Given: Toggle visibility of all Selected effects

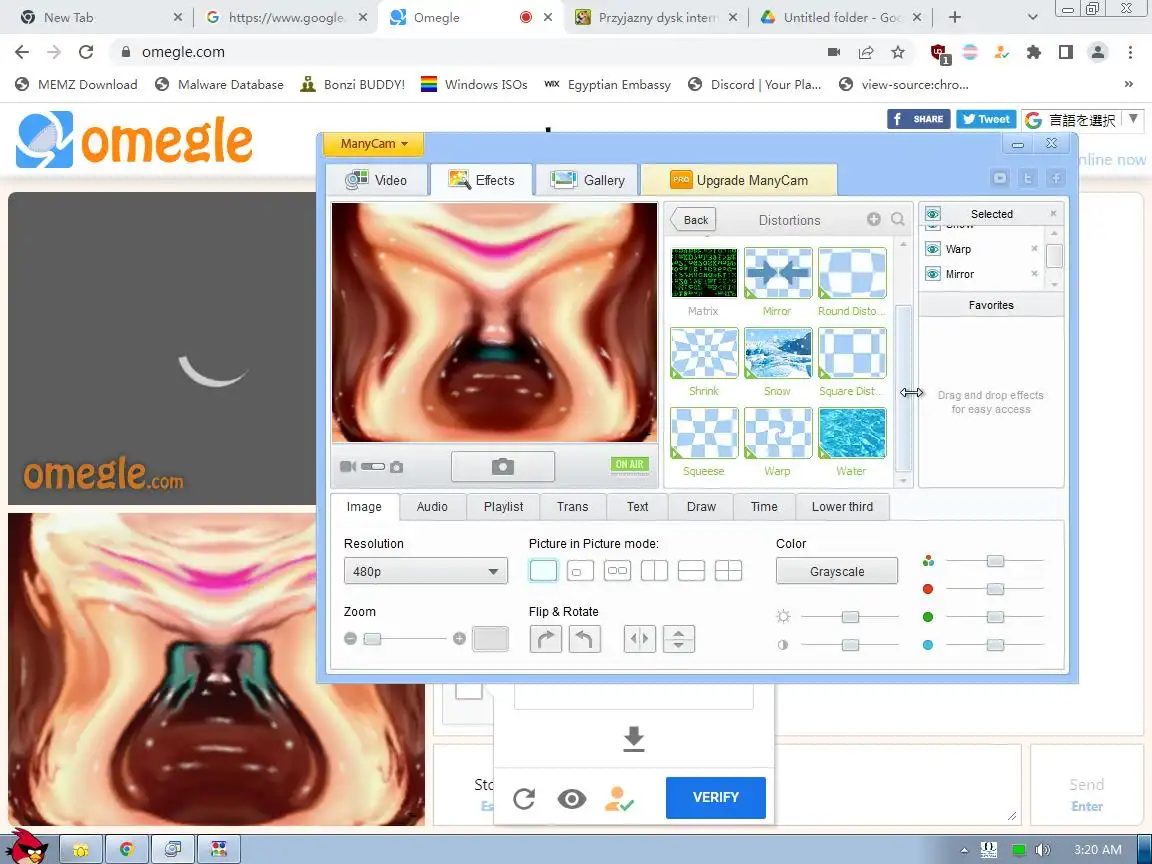Looking at the screenshot, I should click(x=933, y=214).
